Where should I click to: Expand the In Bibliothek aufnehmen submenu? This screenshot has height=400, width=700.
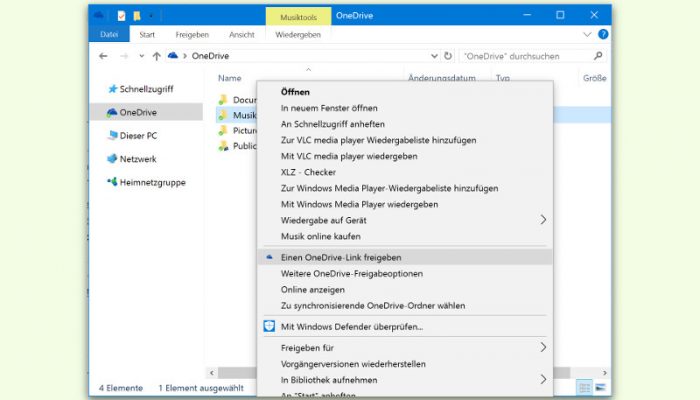(405, 380)
